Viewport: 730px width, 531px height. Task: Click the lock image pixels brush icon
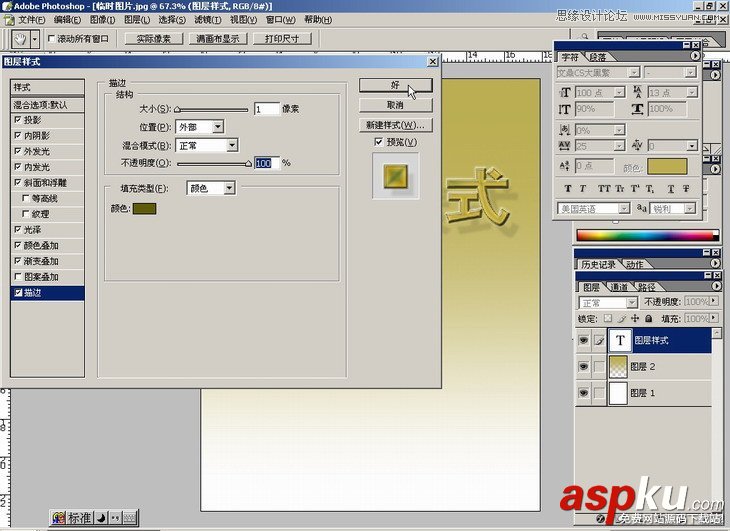622,319
